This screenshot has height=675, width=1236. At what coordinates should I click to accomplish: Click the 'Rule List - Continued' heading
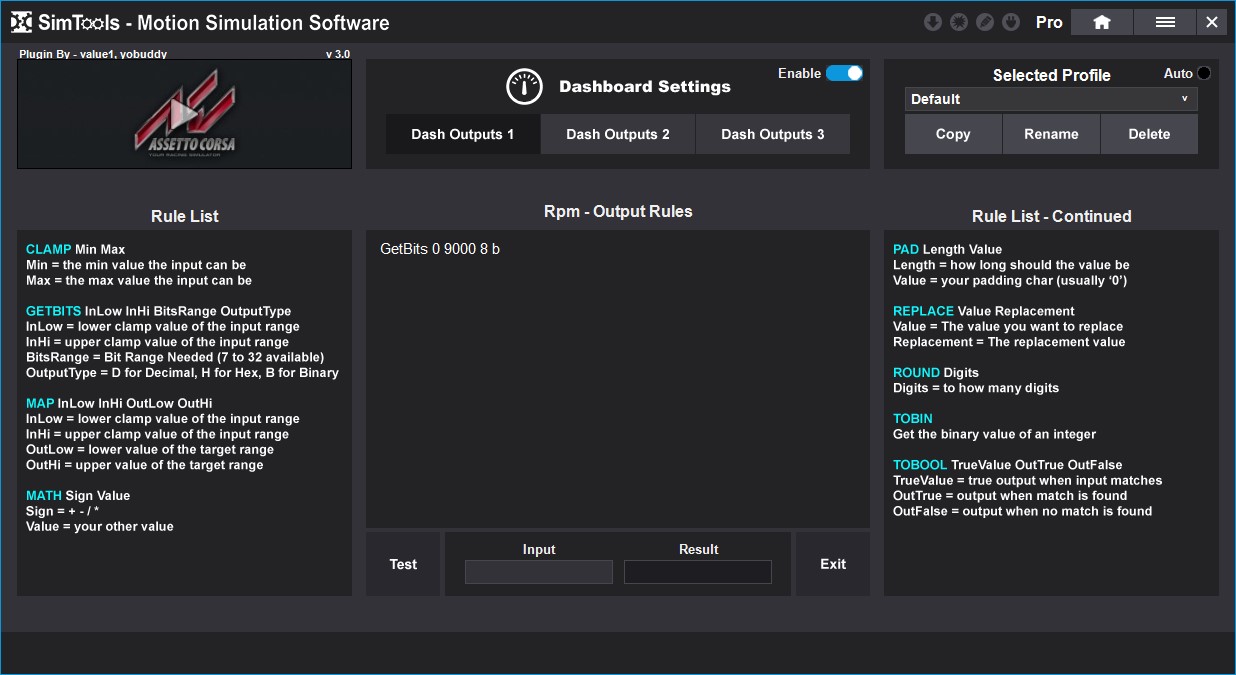point(1052,217)
